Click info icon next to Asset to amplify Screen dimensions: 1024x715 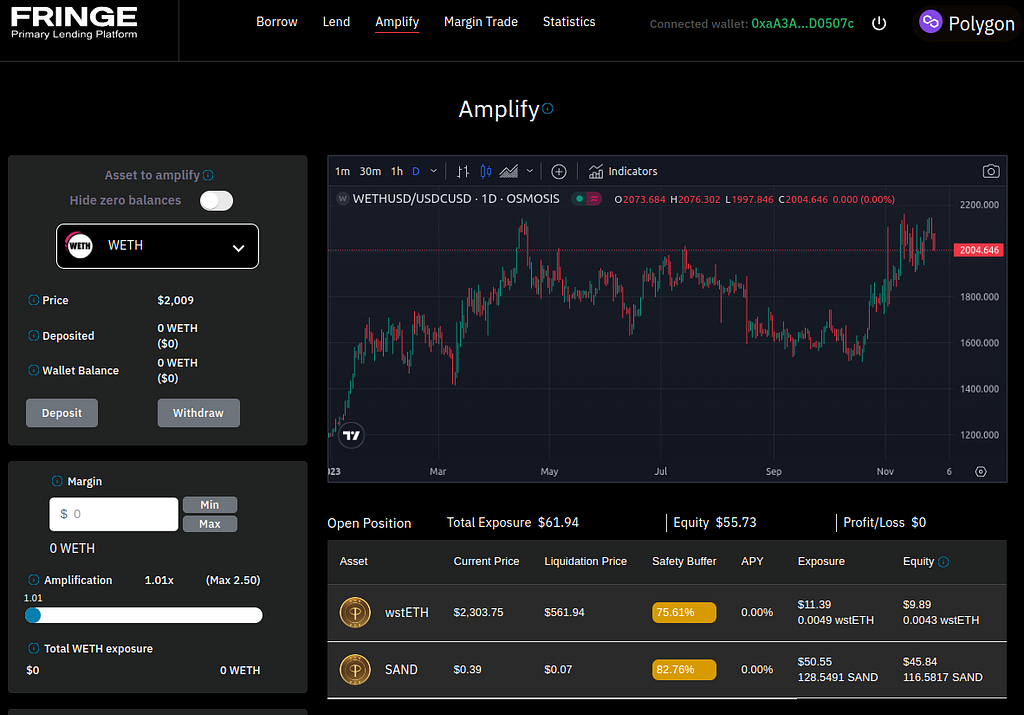(x=208, y=175)
